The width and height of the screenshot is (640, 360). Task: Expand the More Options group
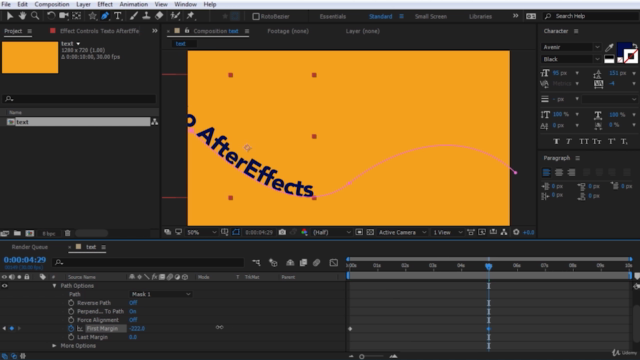click(x=54, y=346)
